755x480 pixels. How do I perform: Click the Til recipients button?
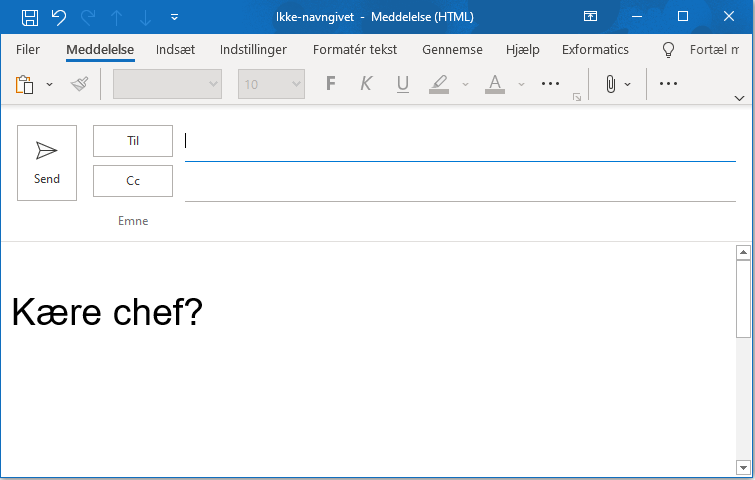tap(133, 141)
